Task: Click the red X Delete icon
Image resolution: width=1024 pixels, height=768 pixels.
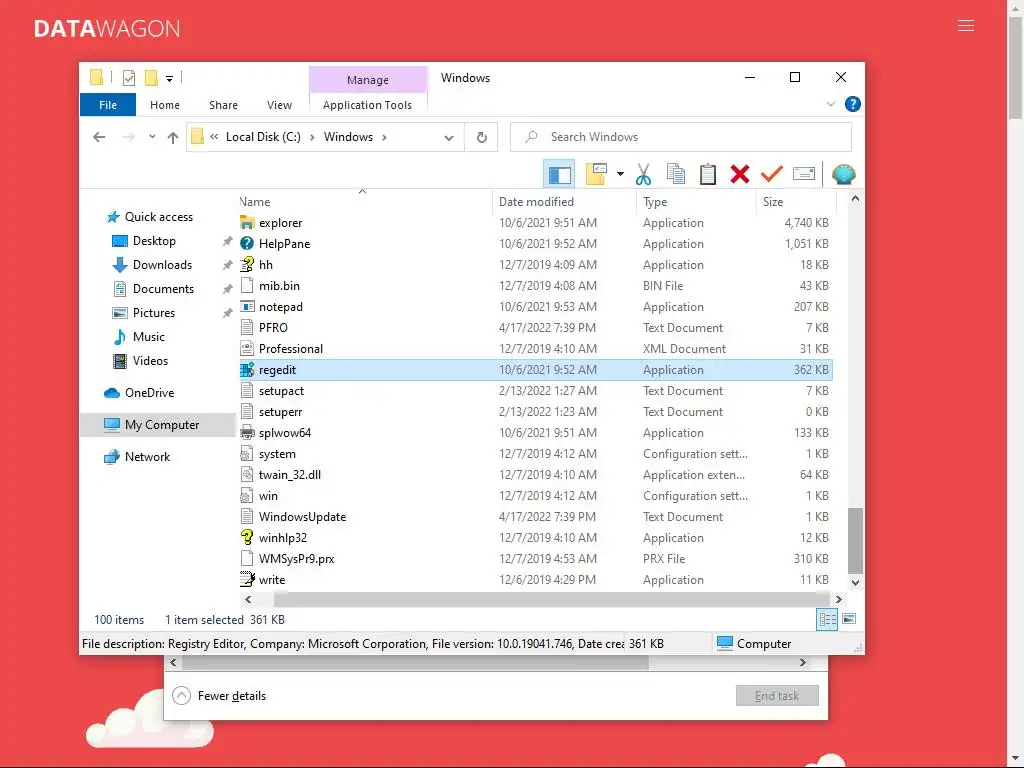Action: coord(740,174)
